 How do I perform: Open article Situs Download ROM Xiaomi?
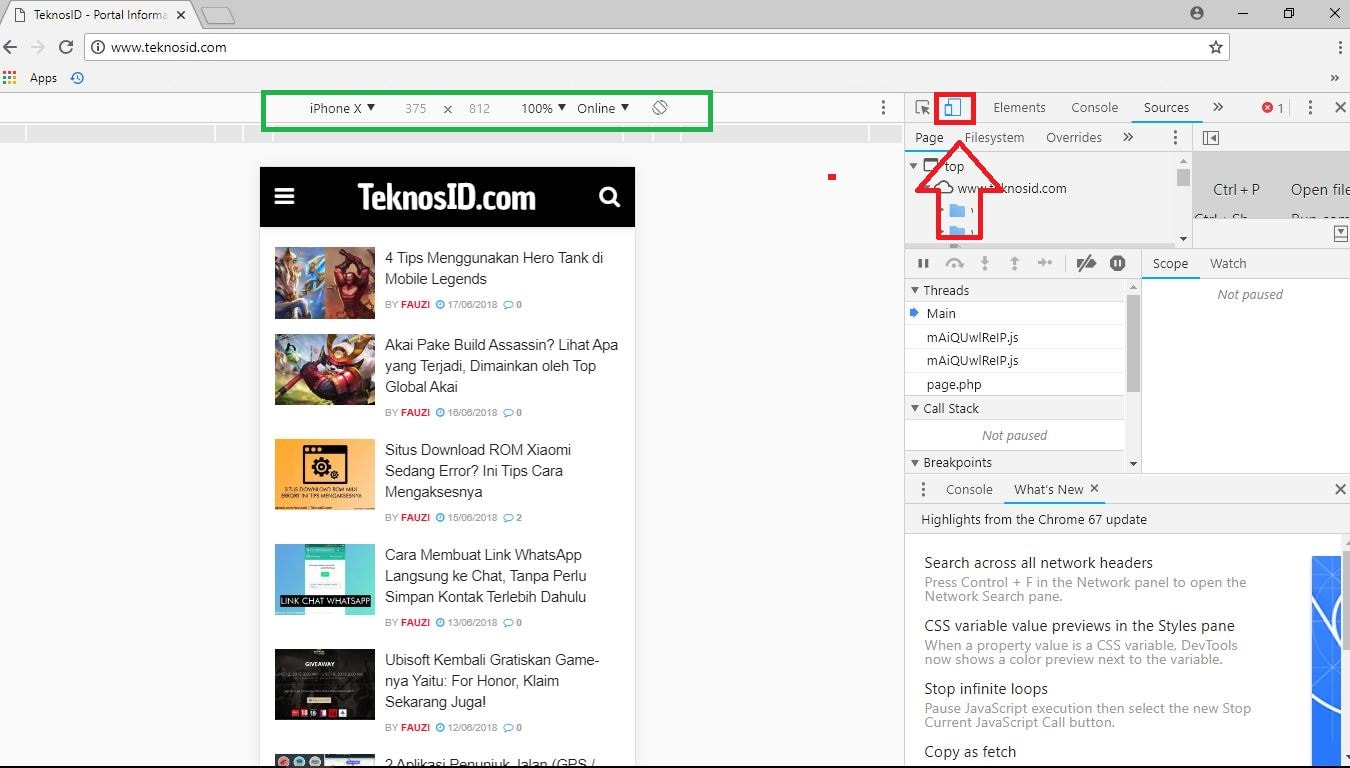(478, 470)
